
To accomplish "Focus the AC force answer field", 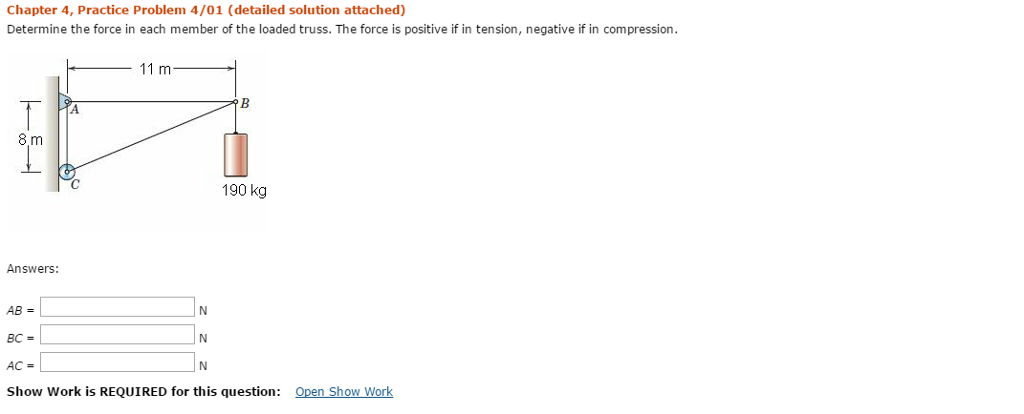I will click(117, 362).
